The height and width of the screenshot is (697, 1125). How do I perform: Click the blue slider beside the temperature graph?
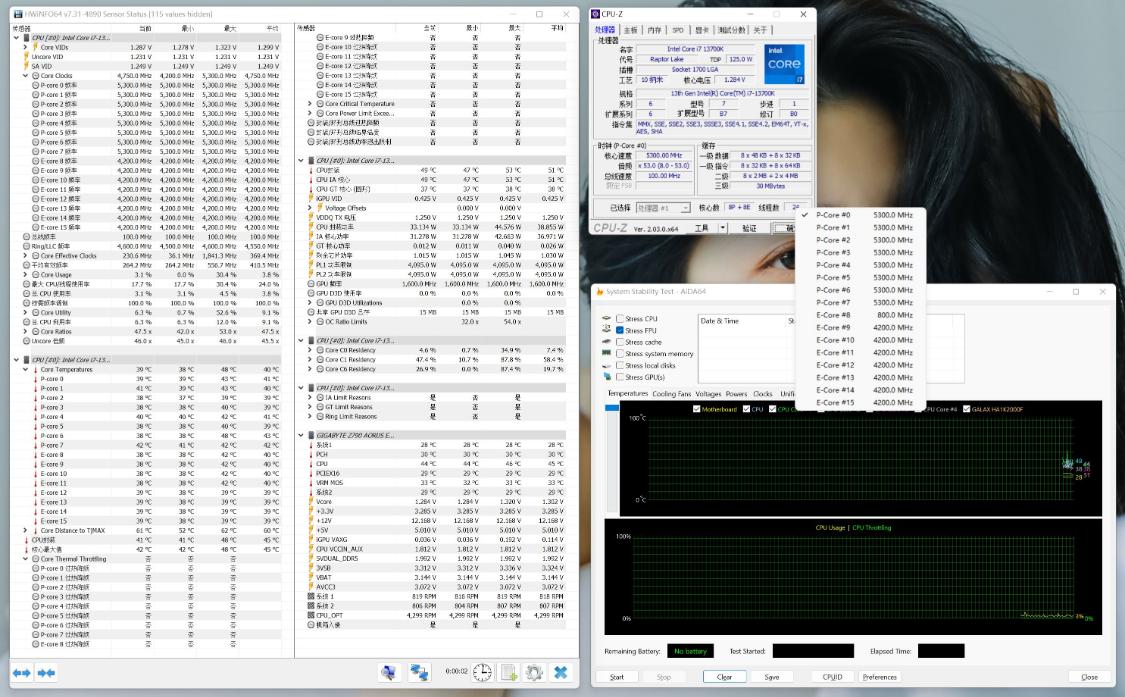click(x=610, y=409)
